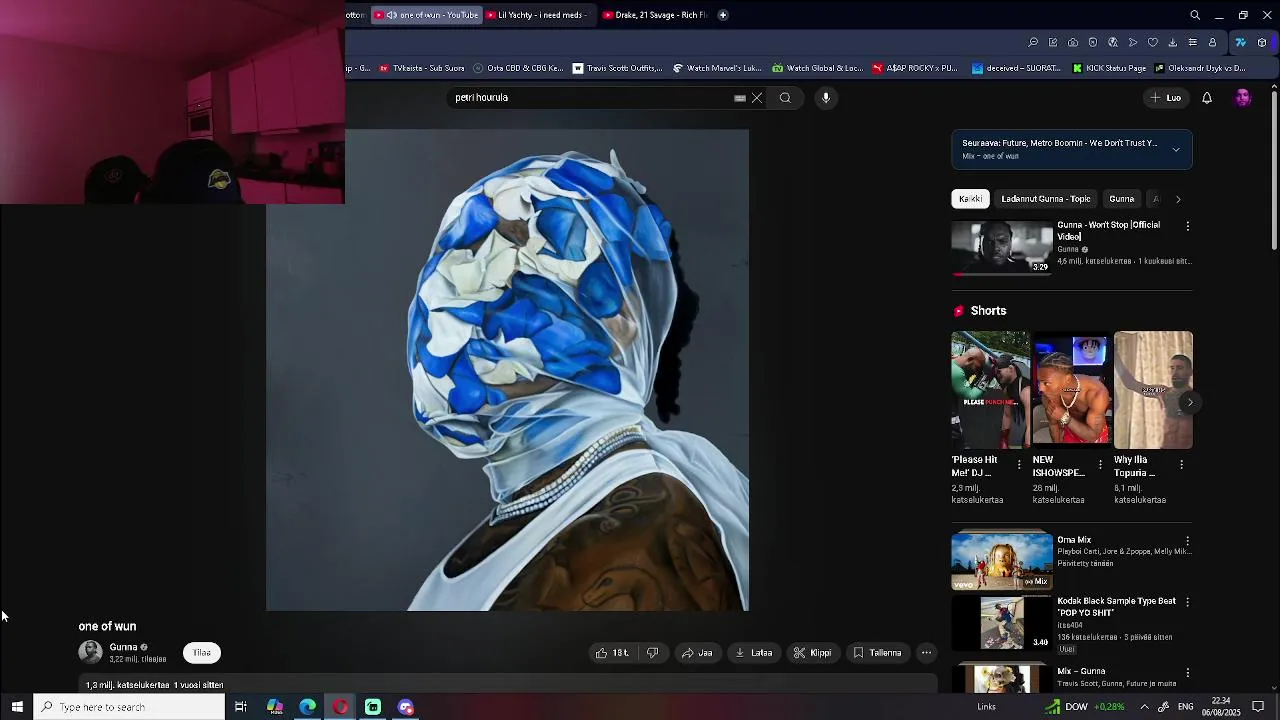This screenshot has height=720, width=1280.
Task: Open Gunna channel avatar below the title
Action: pyautogui.click(x=90, y=652)
